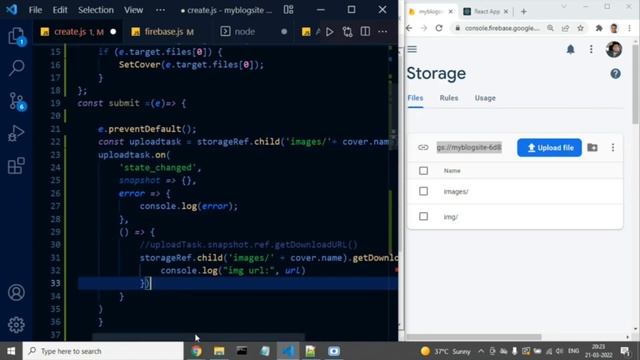Open the Edit menu in VS Code
This screenshot has width=640, height=360.
pos(60,10)
